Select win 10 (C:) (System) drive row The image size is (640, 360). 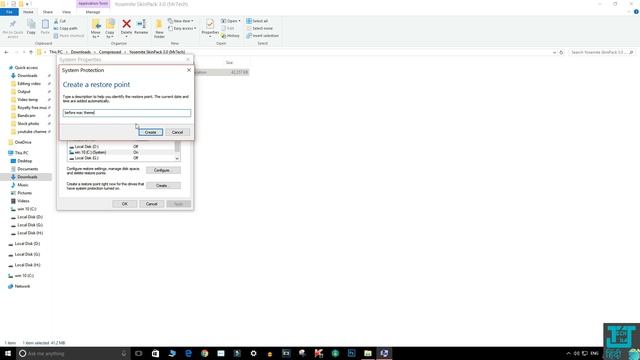[x=122, y=152]
